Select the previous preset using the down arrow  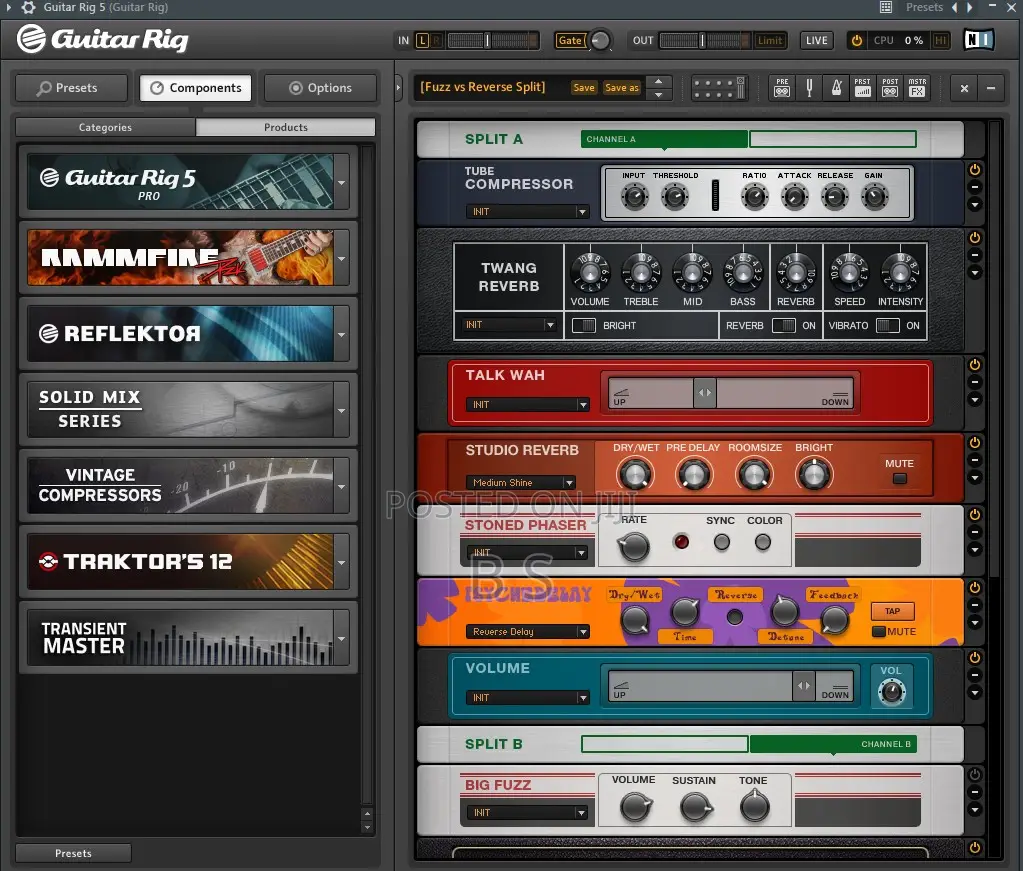click(658, 95)
